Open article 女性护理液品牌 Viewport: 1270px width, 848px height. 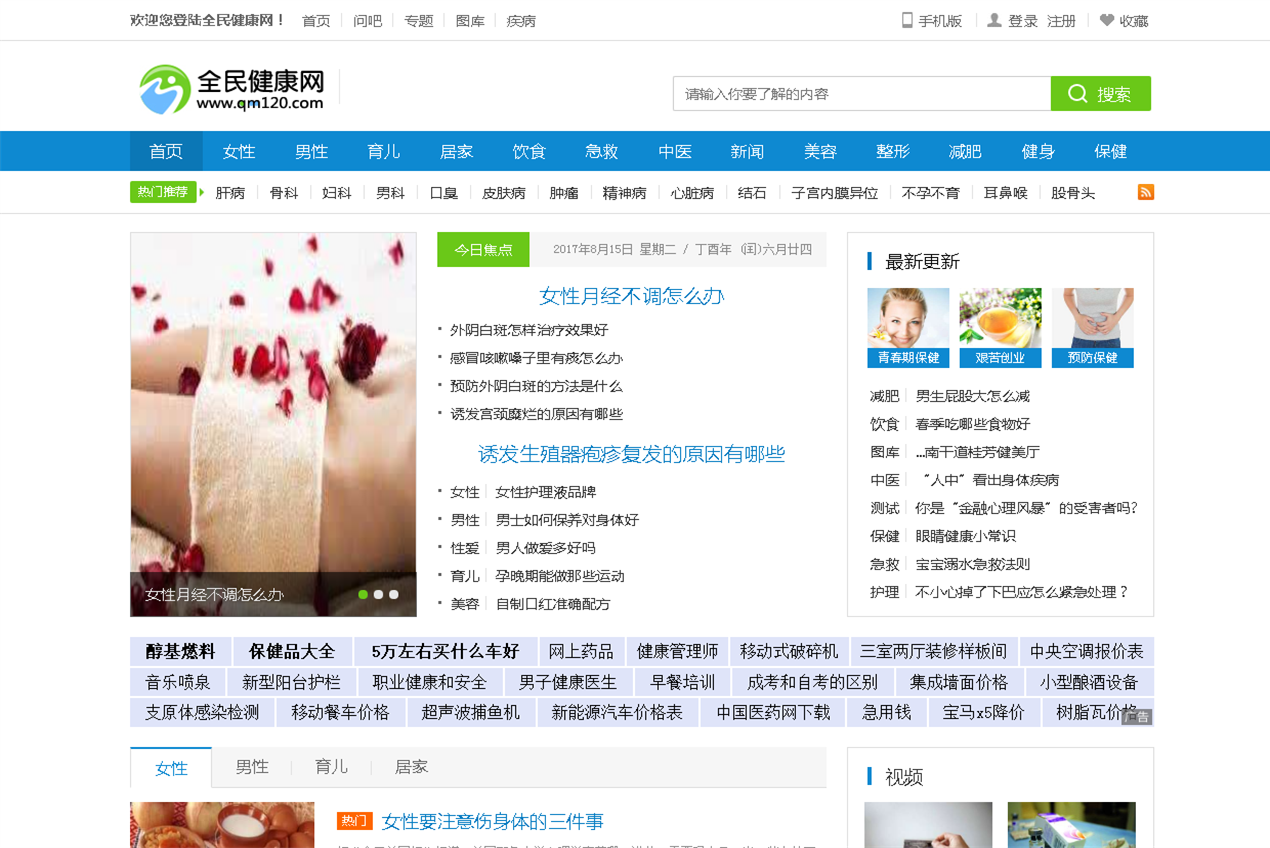point(546,492)
